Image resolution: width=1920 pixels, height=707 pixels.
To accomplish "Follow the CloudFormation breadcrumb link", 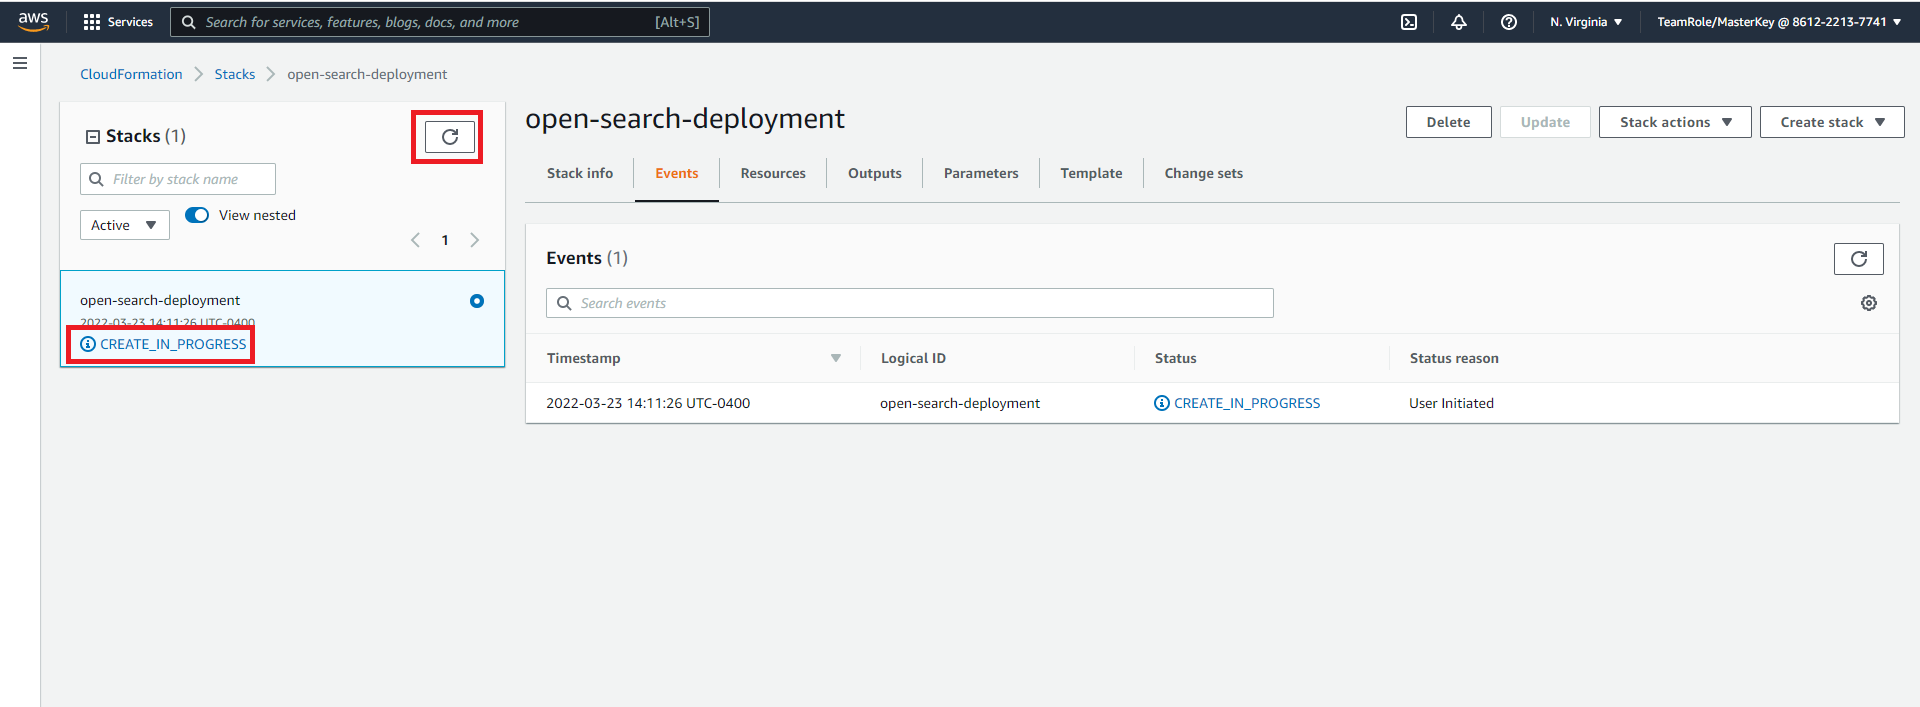I will pos(131,74).
